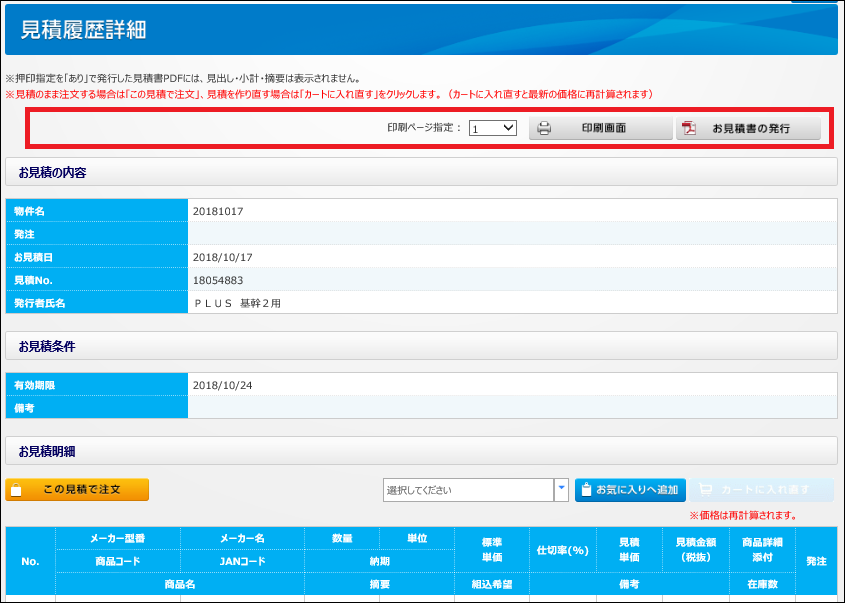Click the shopping bag icon on この見積で注文
845x603 pixels.
click(17, 490)
